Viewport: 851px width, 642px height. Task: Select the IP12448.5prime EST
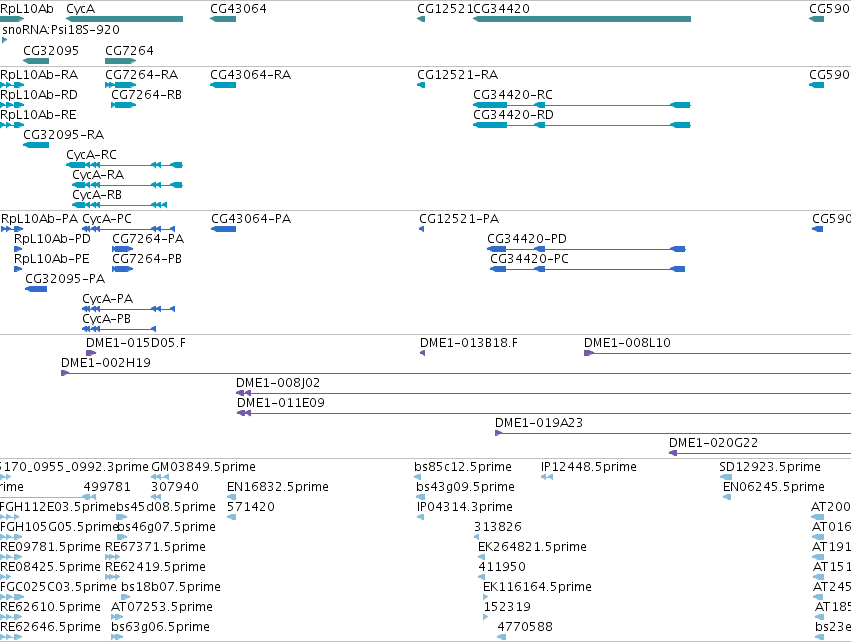coord(547,477)
